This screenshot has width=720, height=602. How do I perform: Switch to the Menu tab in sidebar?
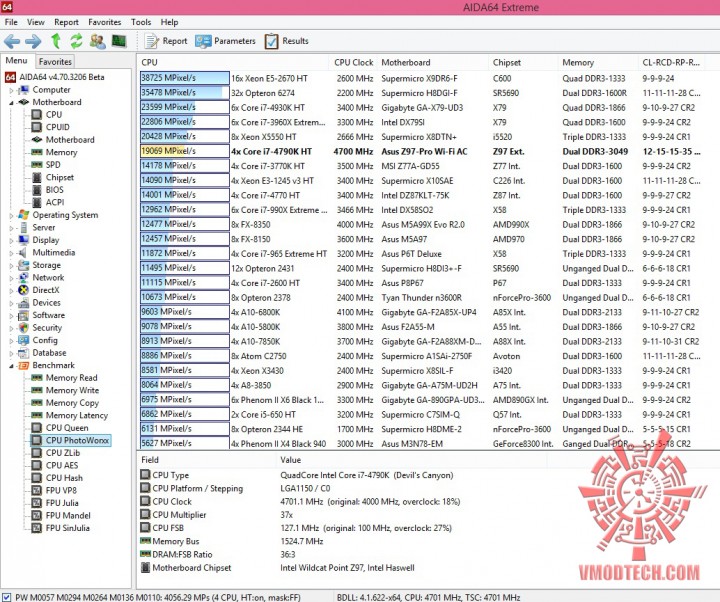tap(17, 61)
